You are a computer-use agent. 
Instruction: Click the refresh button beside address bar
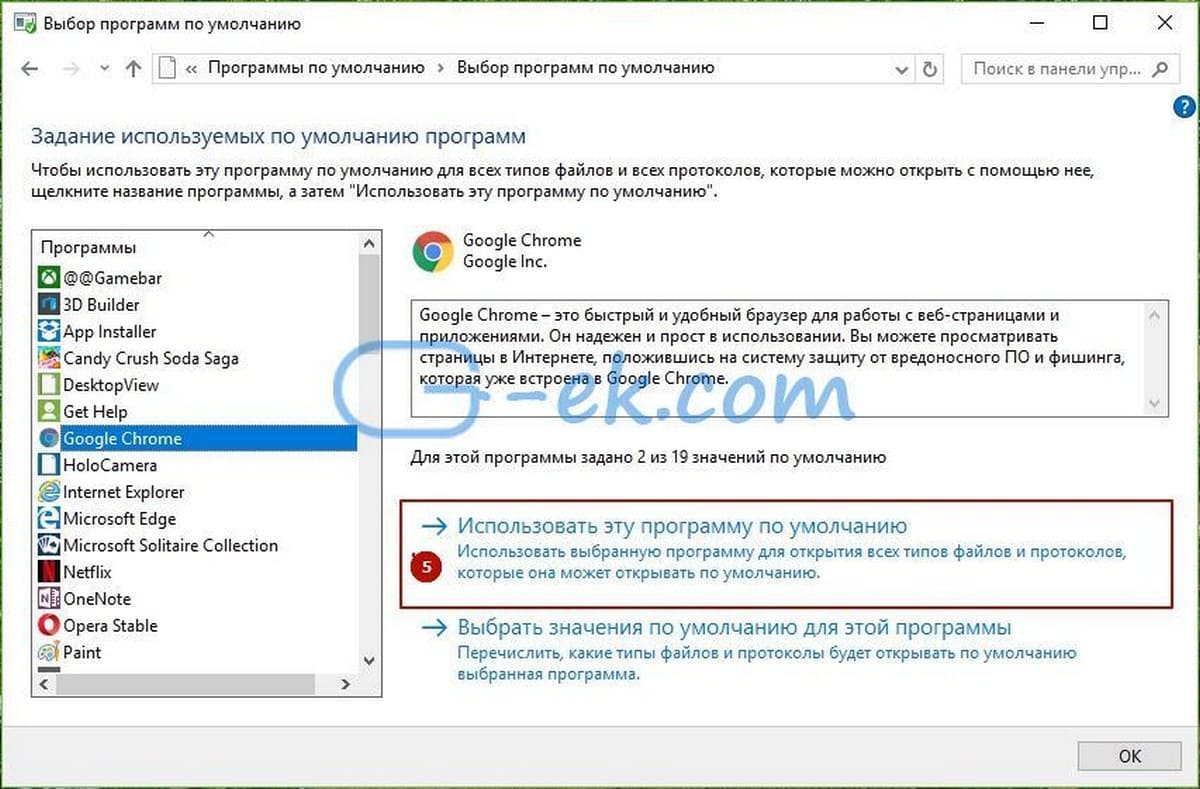pos(930,69)
